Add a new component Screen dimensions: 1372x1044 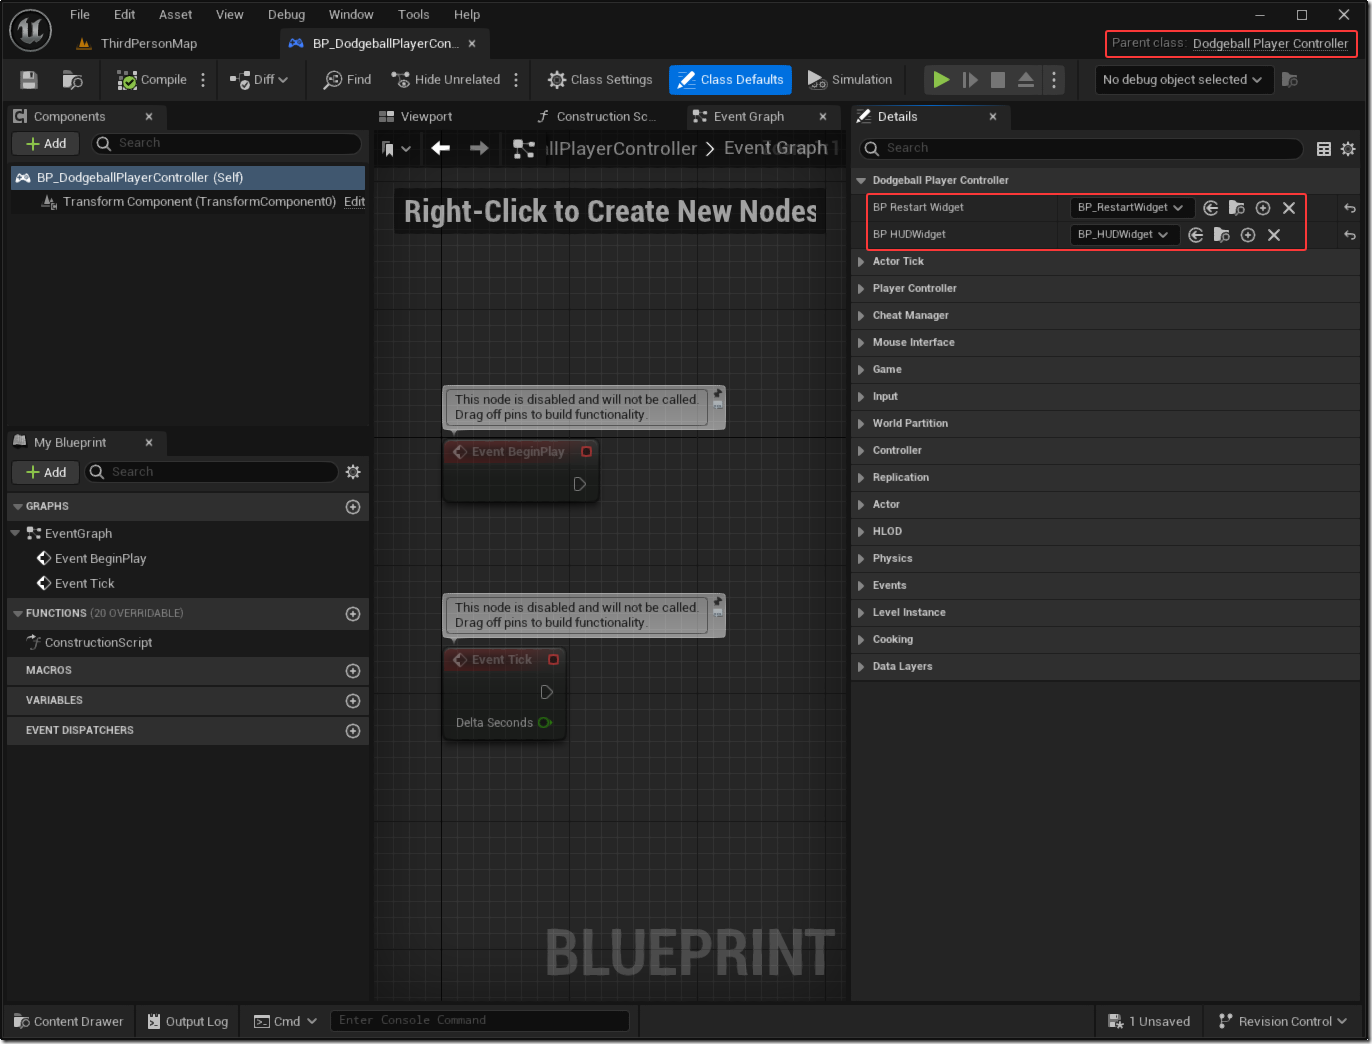(x=46, y=144)
